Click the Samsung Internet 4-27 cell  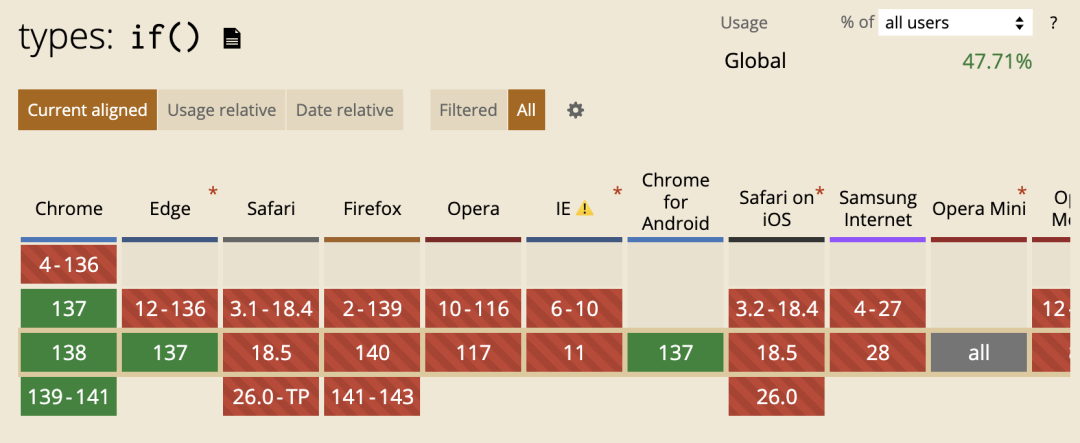coord(878,308)
